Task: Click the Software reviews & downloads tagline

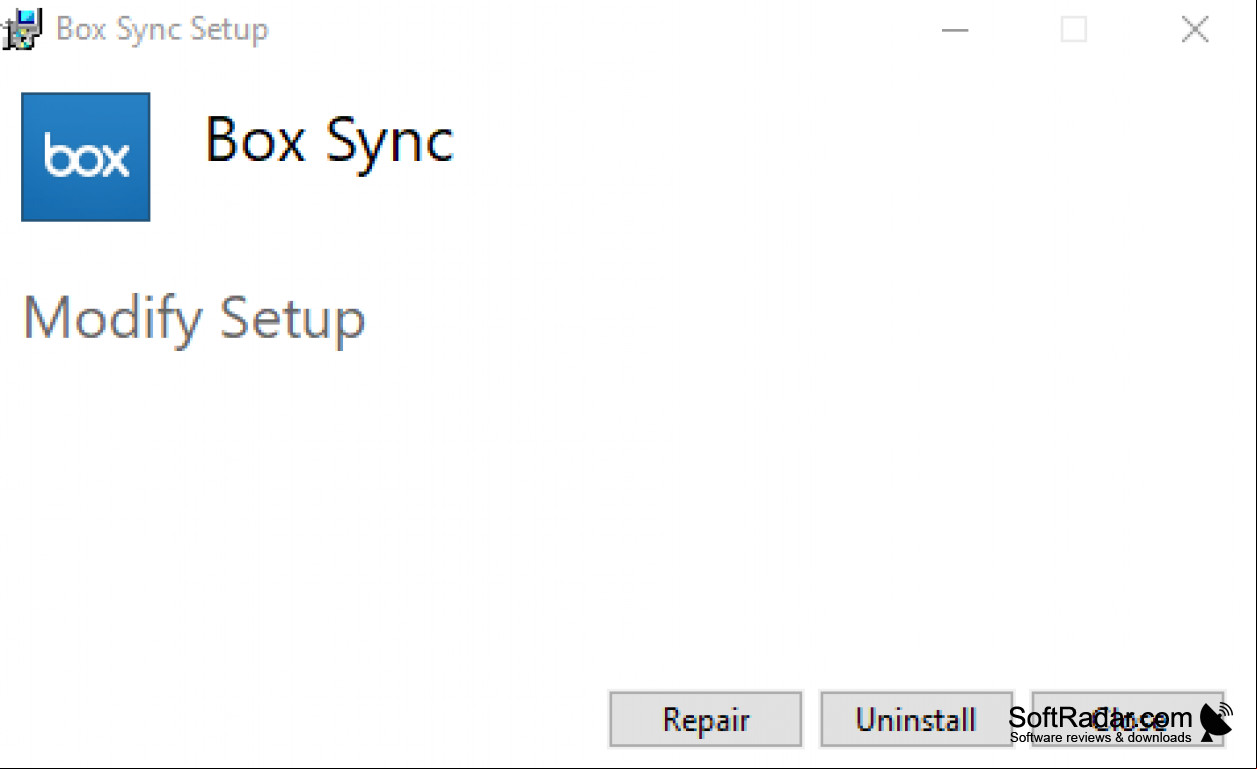Action: coord(1100,738)
